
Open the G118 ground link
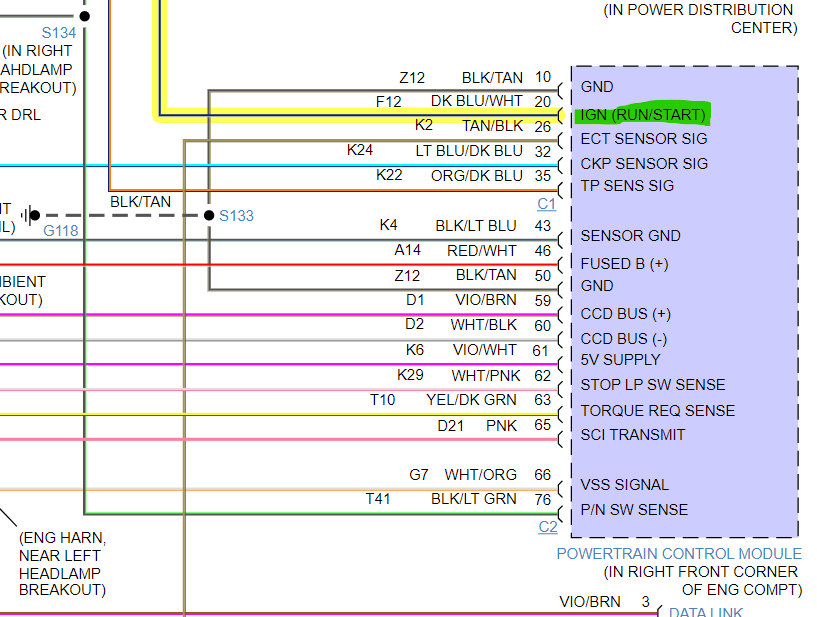click(60, 230)
